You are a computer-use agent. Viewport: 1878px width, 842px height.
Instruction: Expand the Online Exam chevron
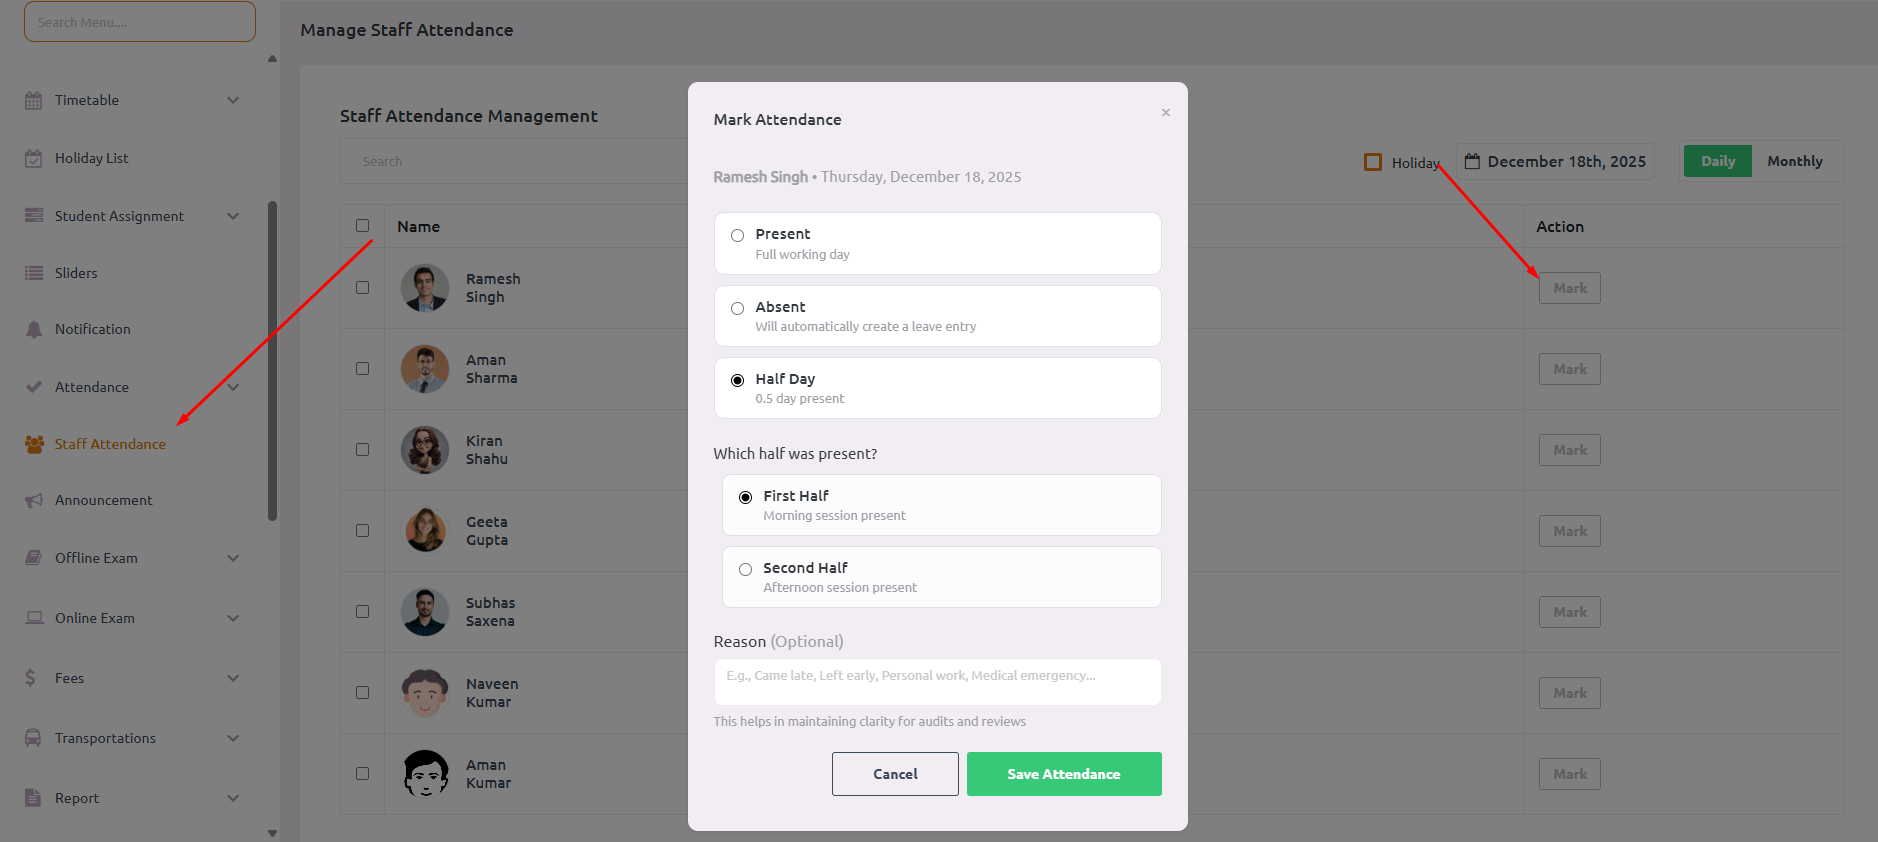233,618
